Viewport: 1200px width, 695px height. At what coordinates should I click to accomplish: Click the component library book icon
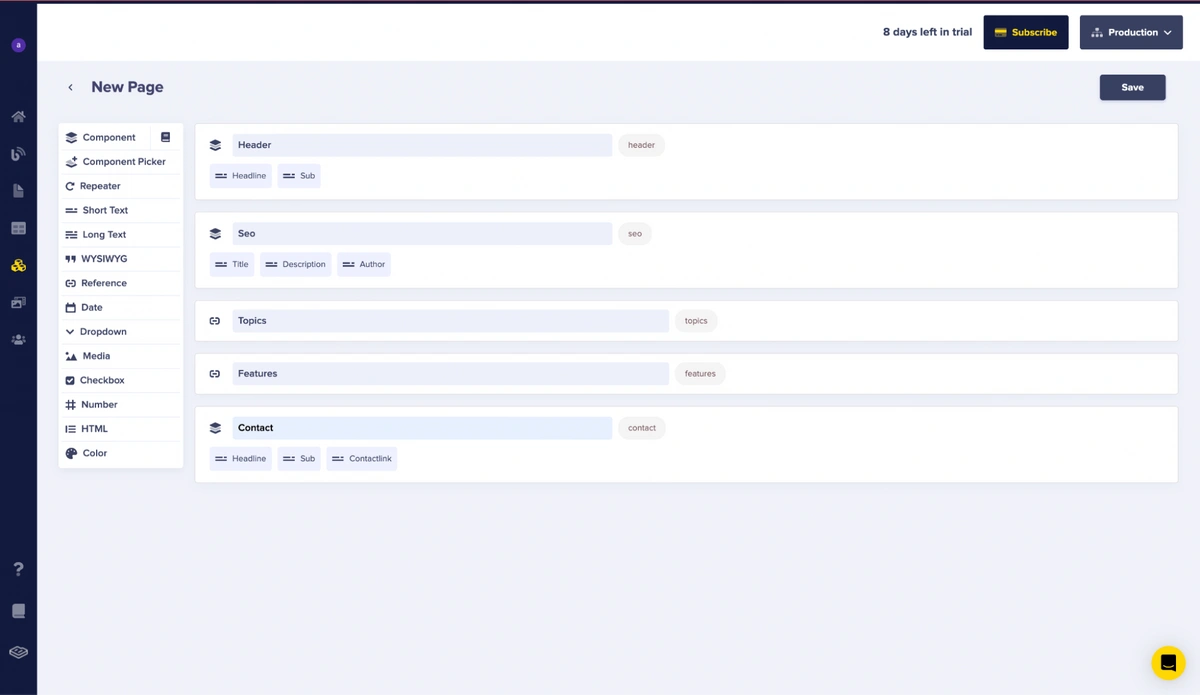point(166,137)
